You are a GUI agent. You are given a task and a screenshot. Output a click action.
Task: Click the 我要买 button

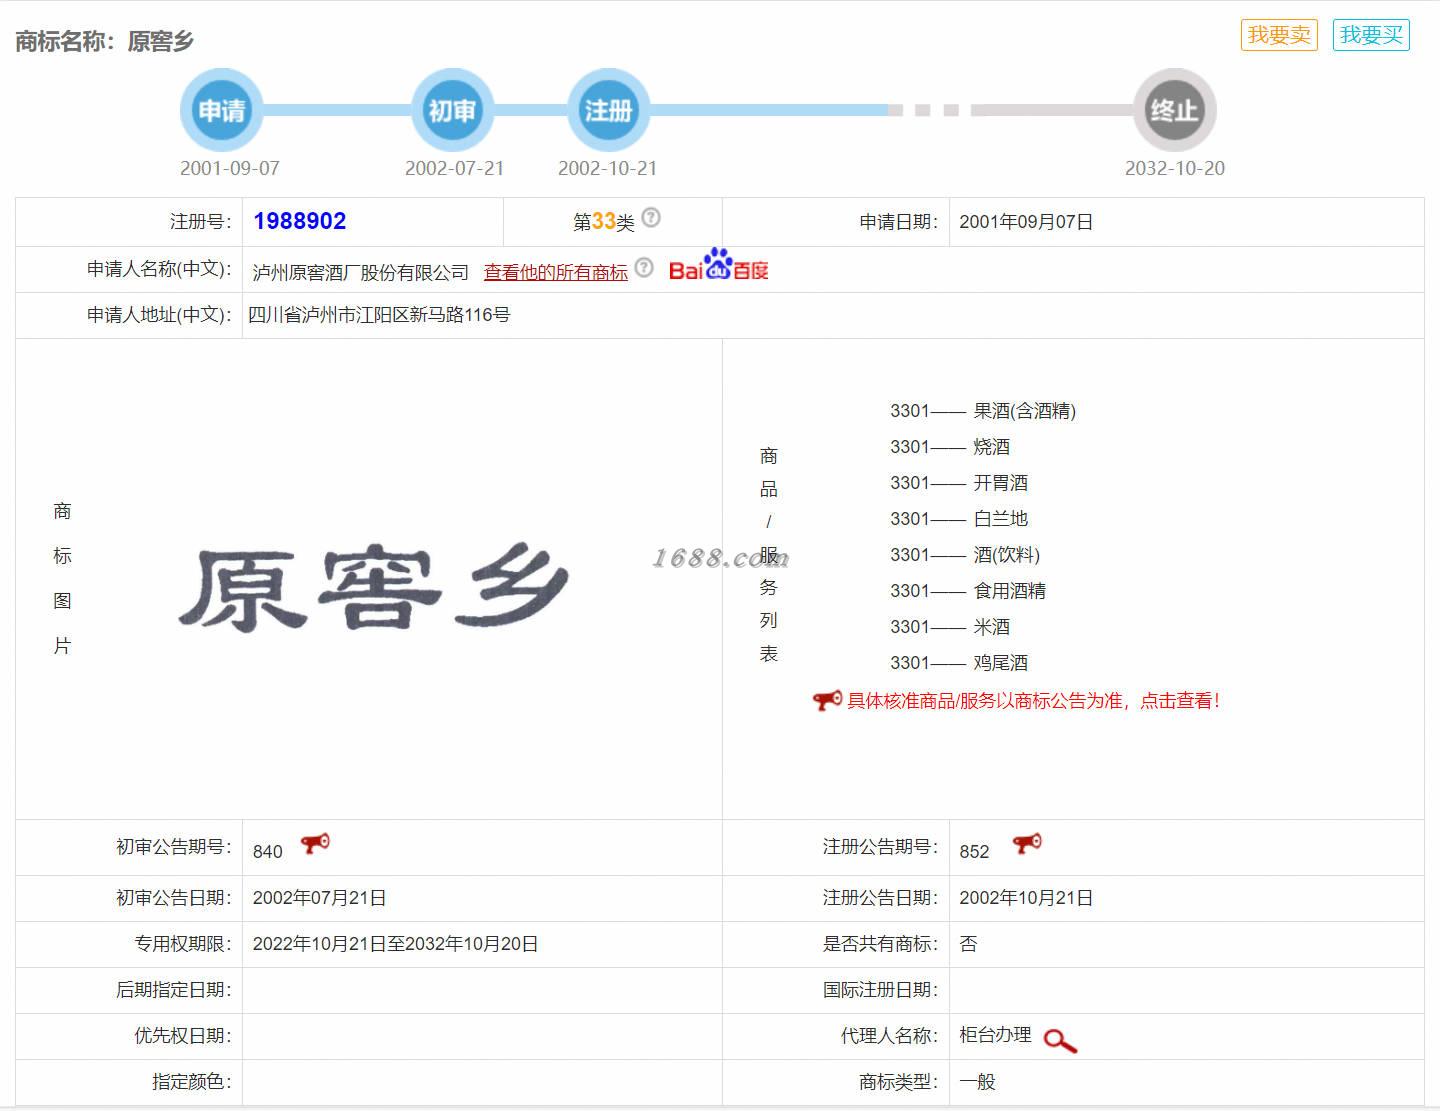(x=1371, y=35)
